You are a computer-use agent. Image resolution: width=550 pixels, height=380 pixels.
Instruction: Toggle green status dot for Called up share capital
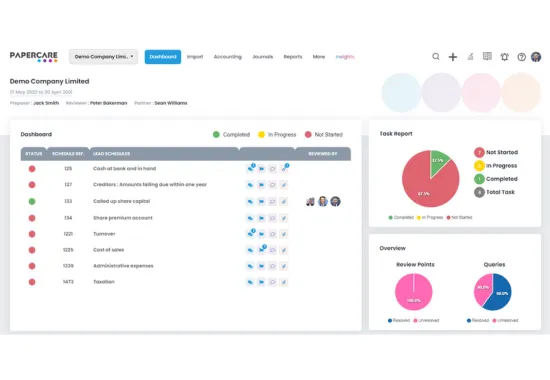32,201
